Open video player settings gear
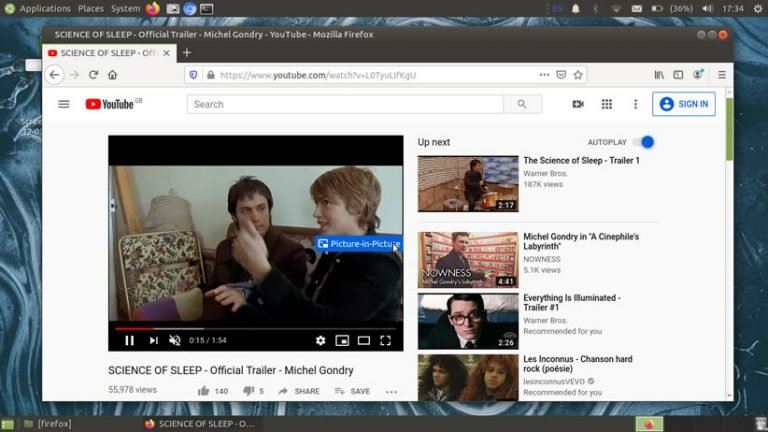 click(x=321, y=340)
